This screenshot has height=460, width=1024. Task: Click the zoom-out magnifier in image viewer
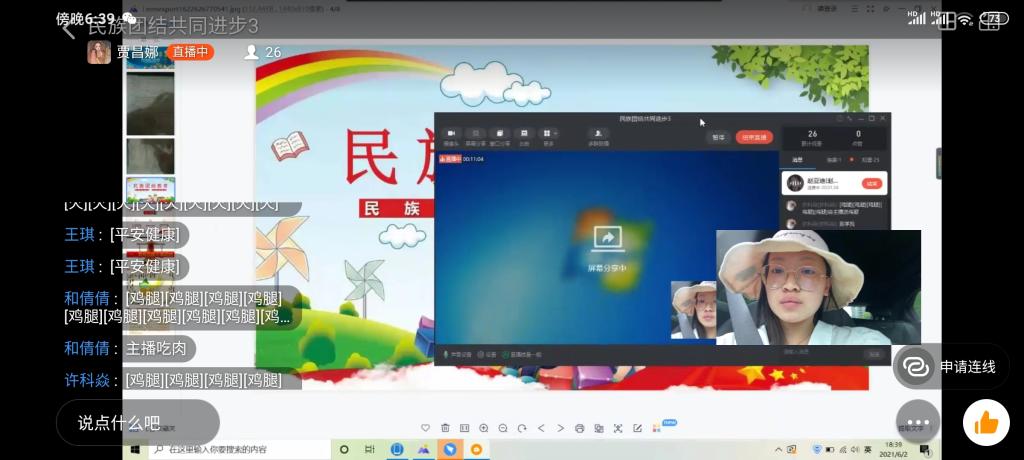pos(503,428)
